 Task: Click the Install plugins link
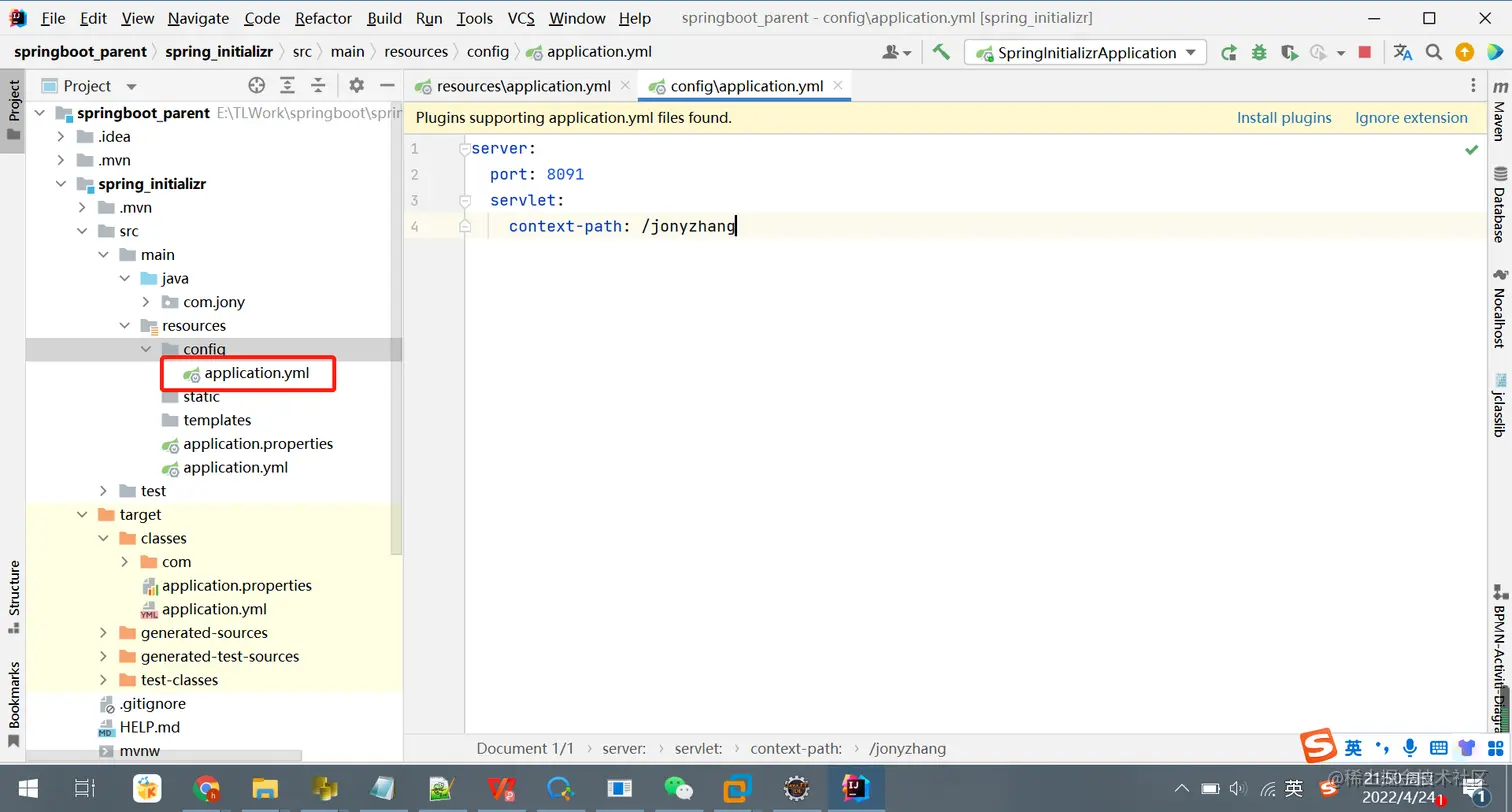click(x=1284, y=118)
